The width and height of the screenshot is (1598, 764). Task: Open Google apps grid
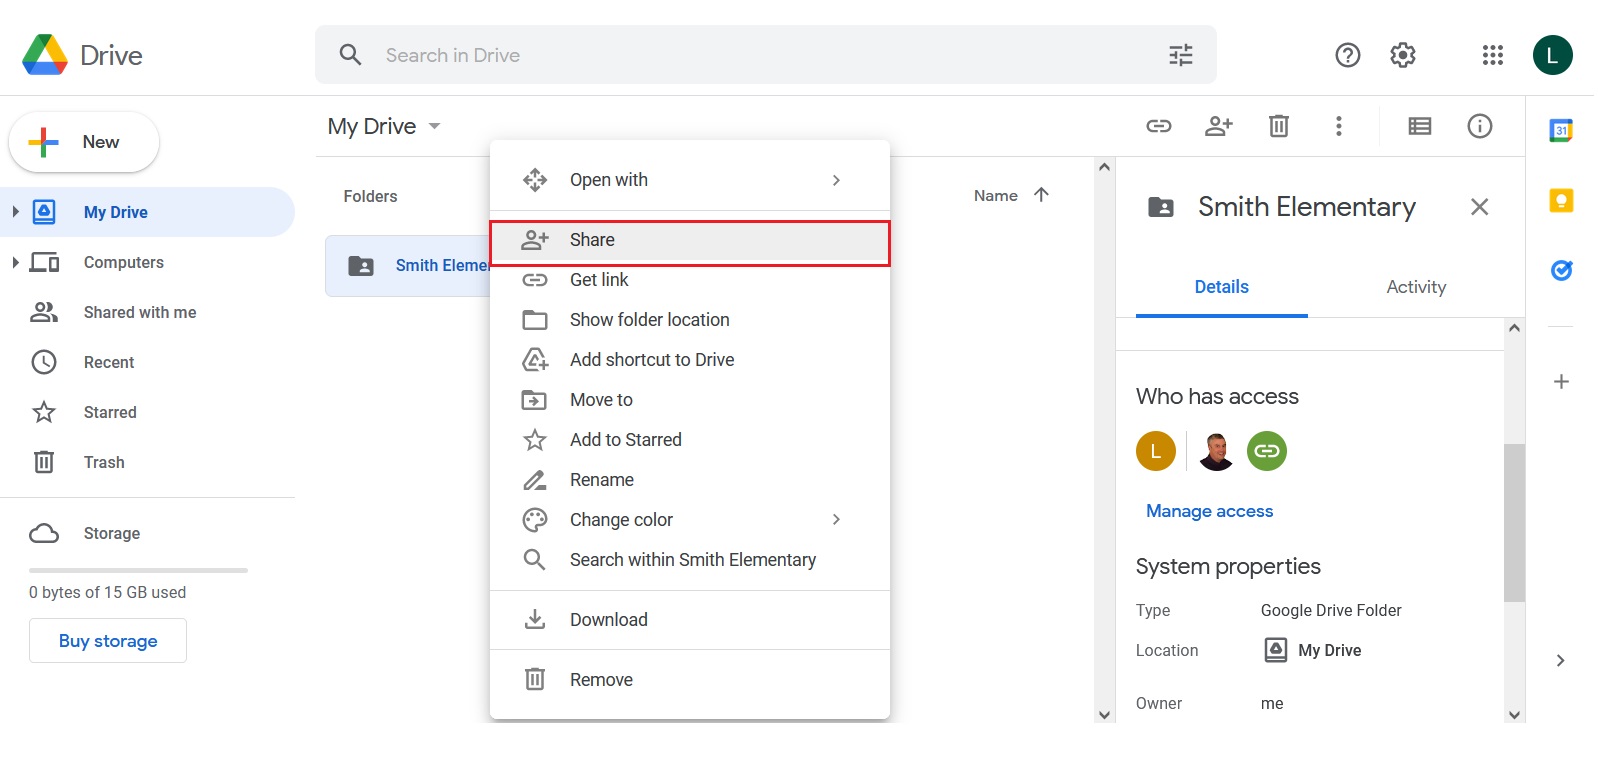point(1493,55)
